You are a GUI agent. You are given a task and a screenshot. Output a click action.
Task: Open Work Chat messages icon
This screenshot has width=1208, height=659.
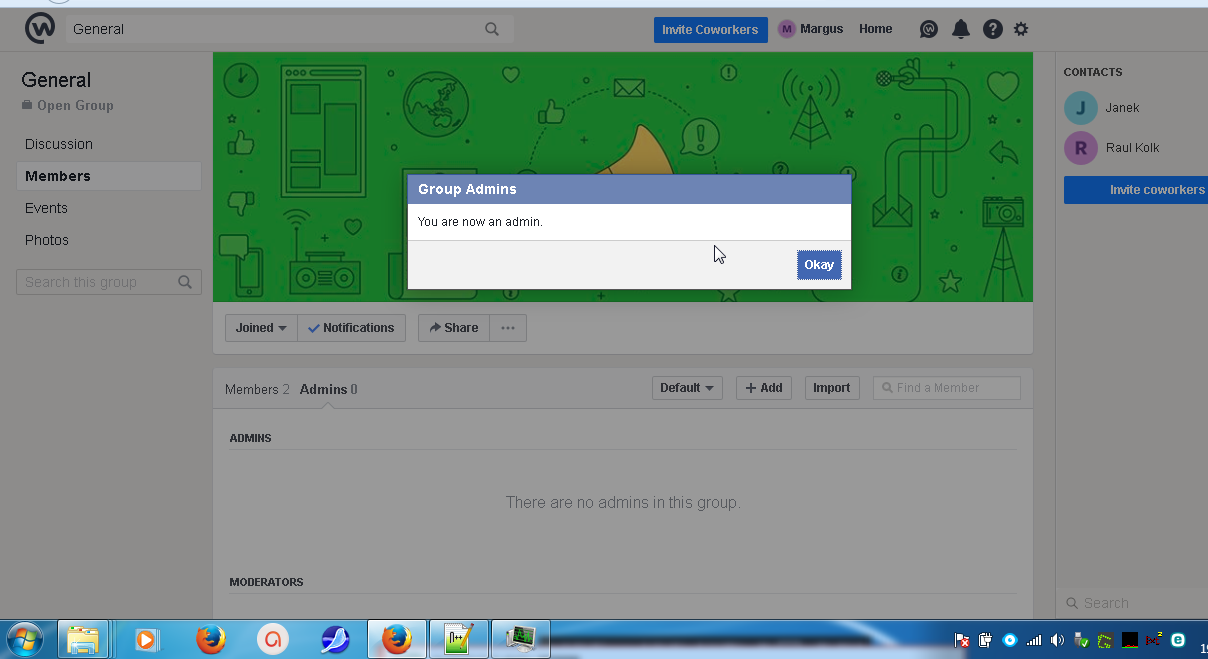pyautogui.click(x=929, y=29)
